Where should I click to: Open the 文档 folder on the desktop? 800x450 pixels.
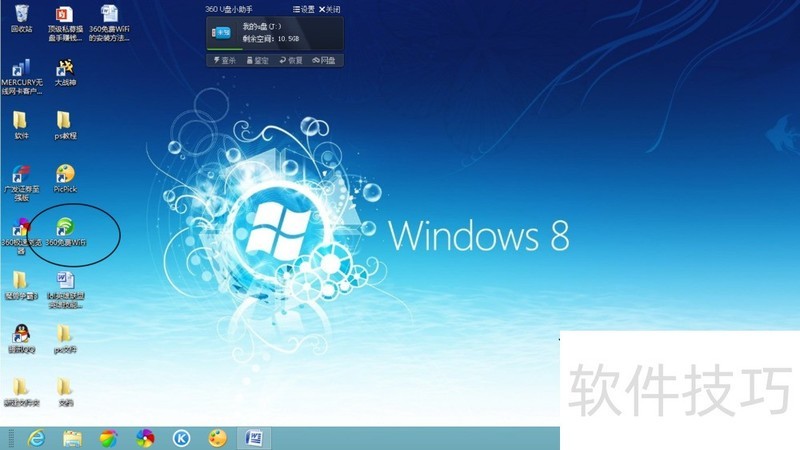pos(65,392)
